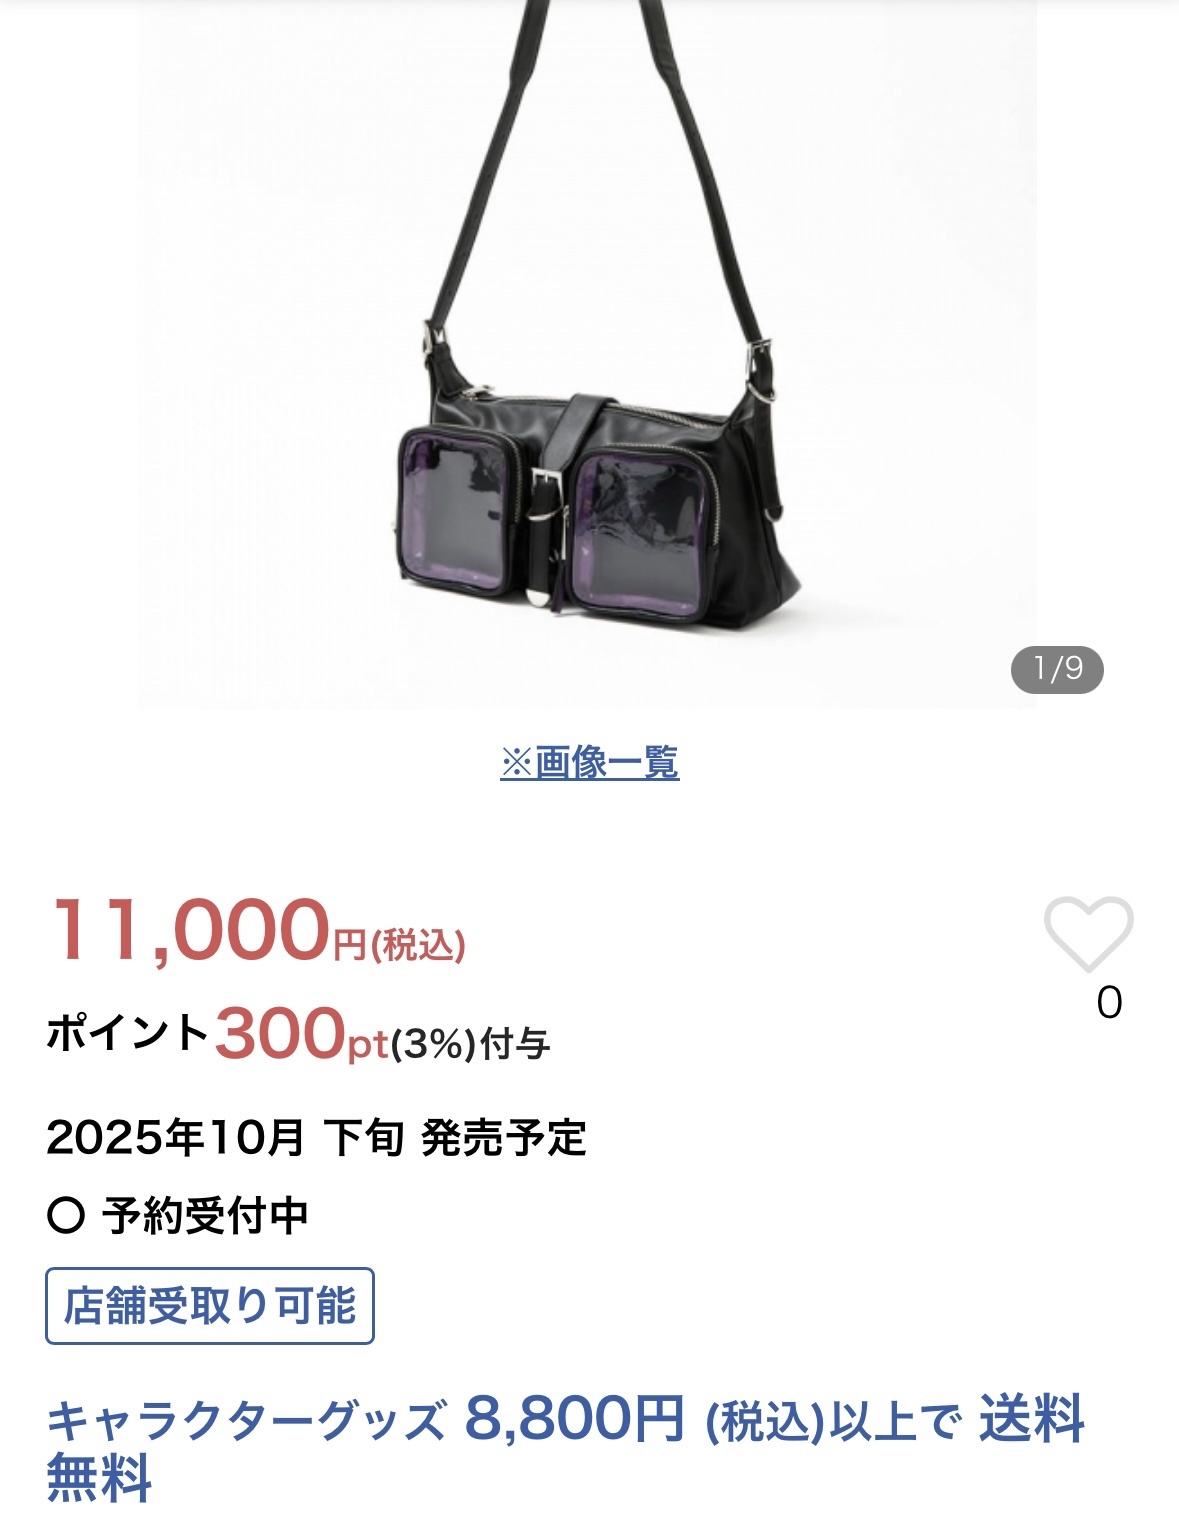Click the favorite count 0 below heart
1179x1521 pixels.
coord(1109,1003)
